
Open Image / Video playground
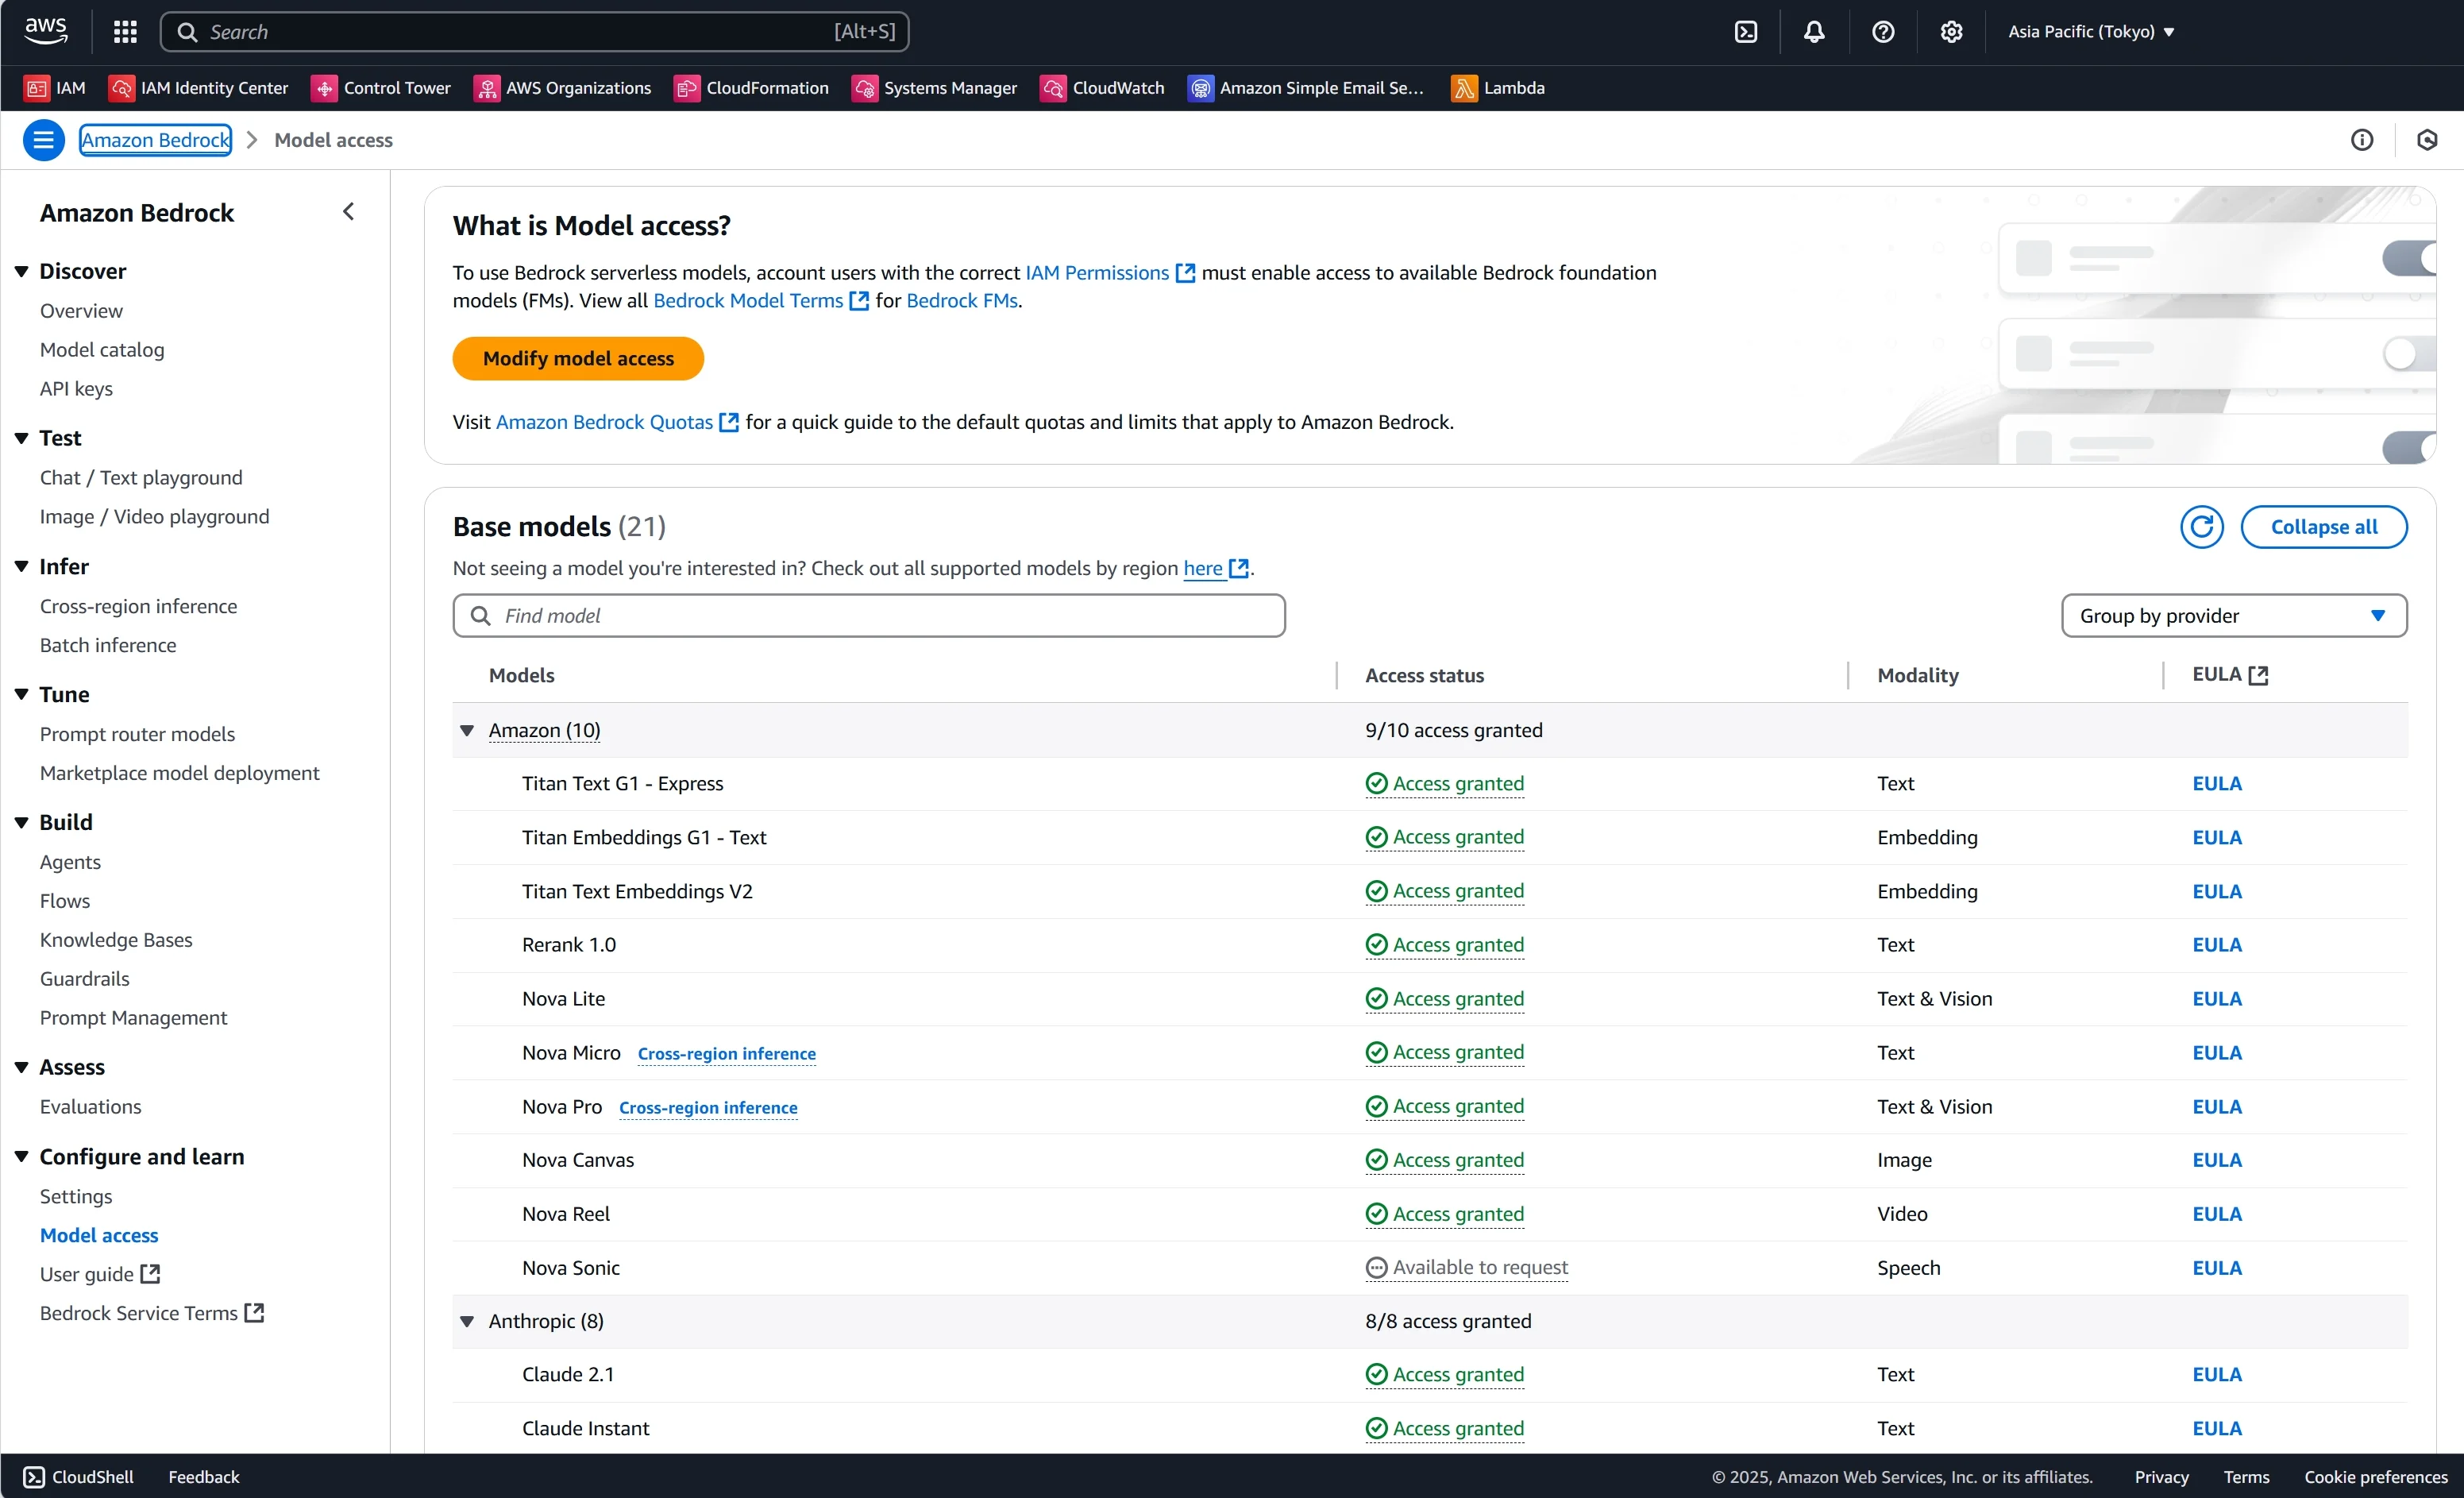[x=155, y=517]
